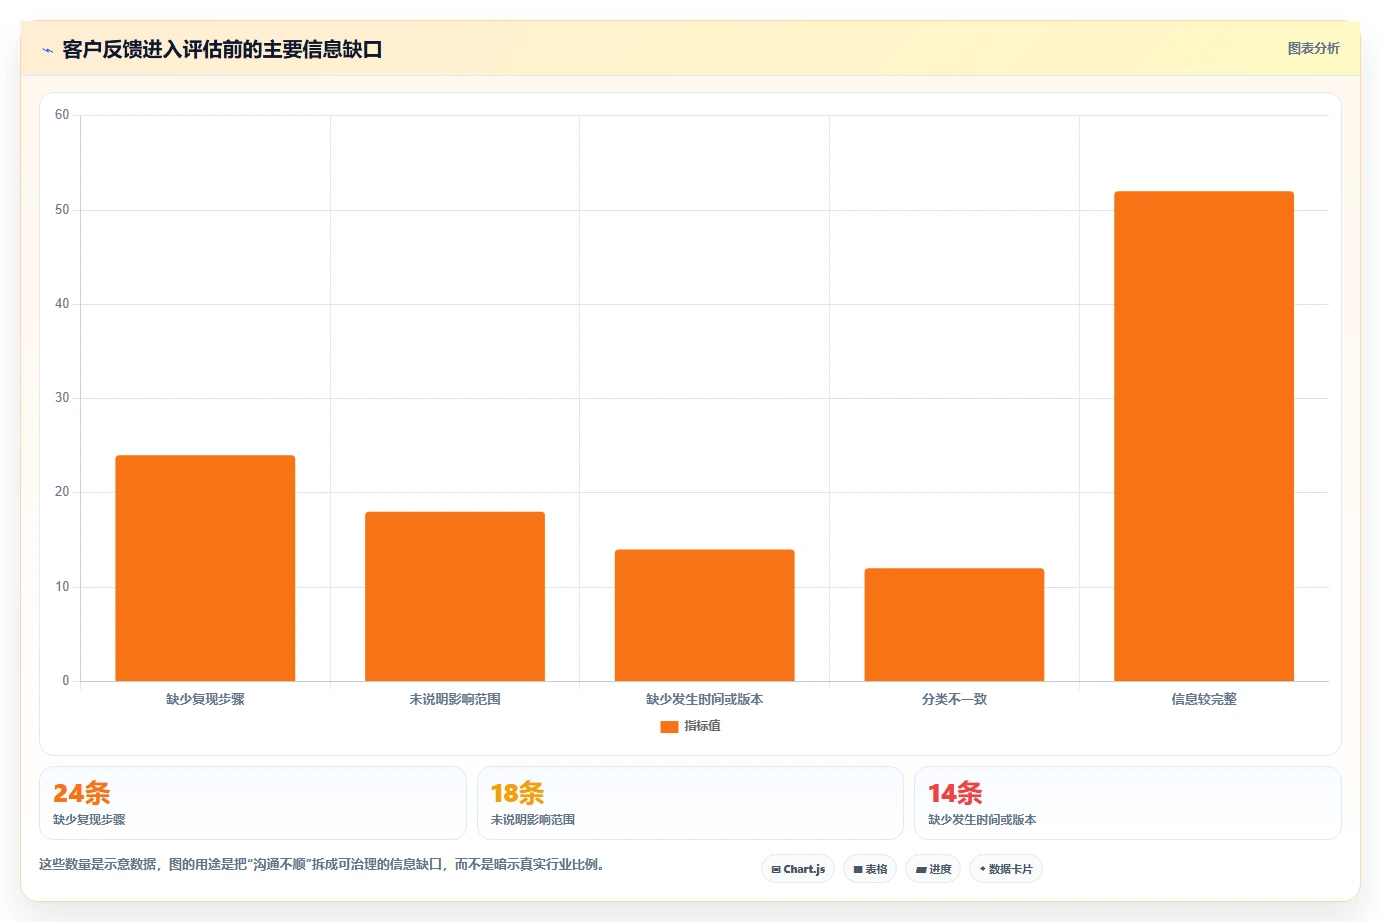Click 未说明影响范围 caption under 18条
The image size is (1381, 922).
[533, 819]
